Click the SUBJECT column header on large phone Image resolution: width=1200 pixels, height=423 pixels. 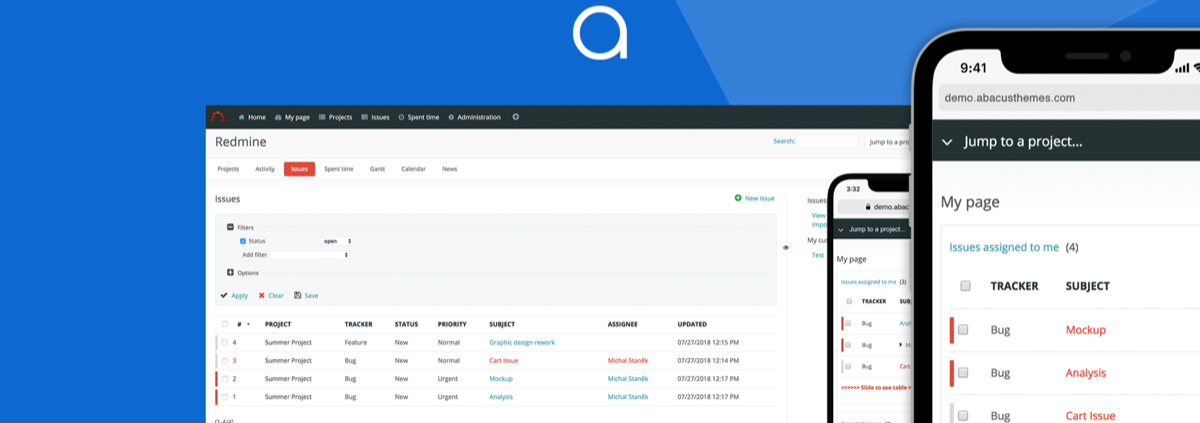tap(1087, 286)
